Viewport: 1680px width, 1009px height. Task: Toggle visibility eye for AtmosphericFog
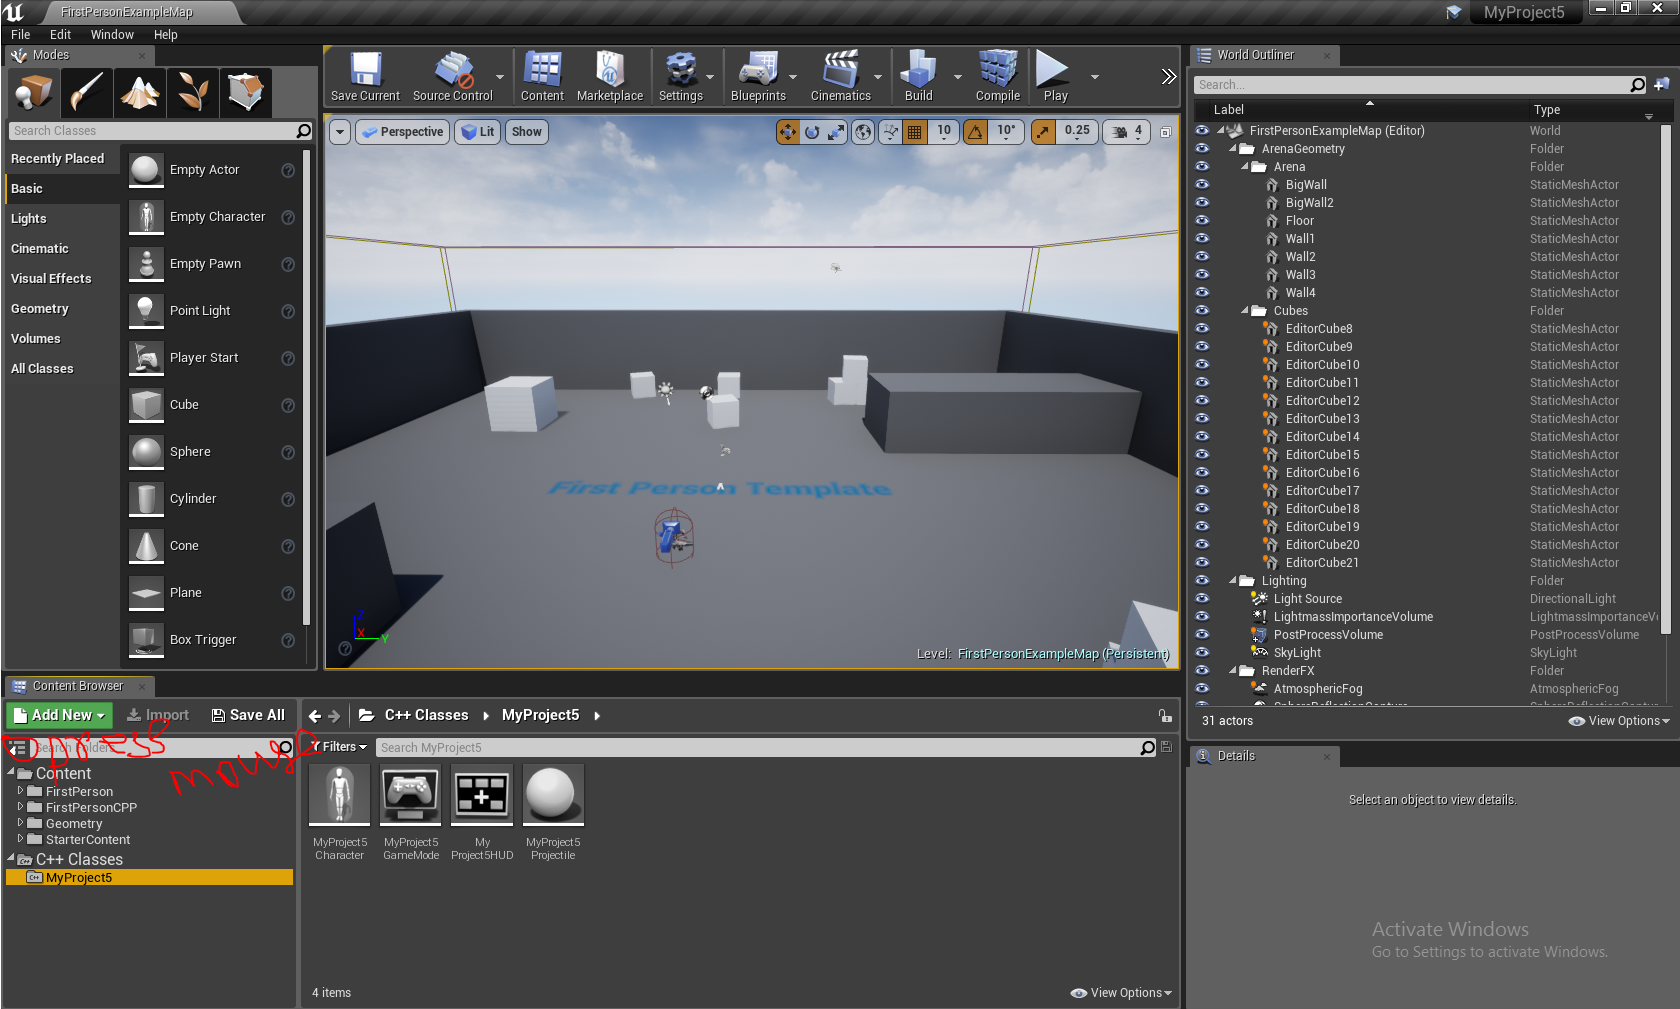click(x=1202, y=689)
